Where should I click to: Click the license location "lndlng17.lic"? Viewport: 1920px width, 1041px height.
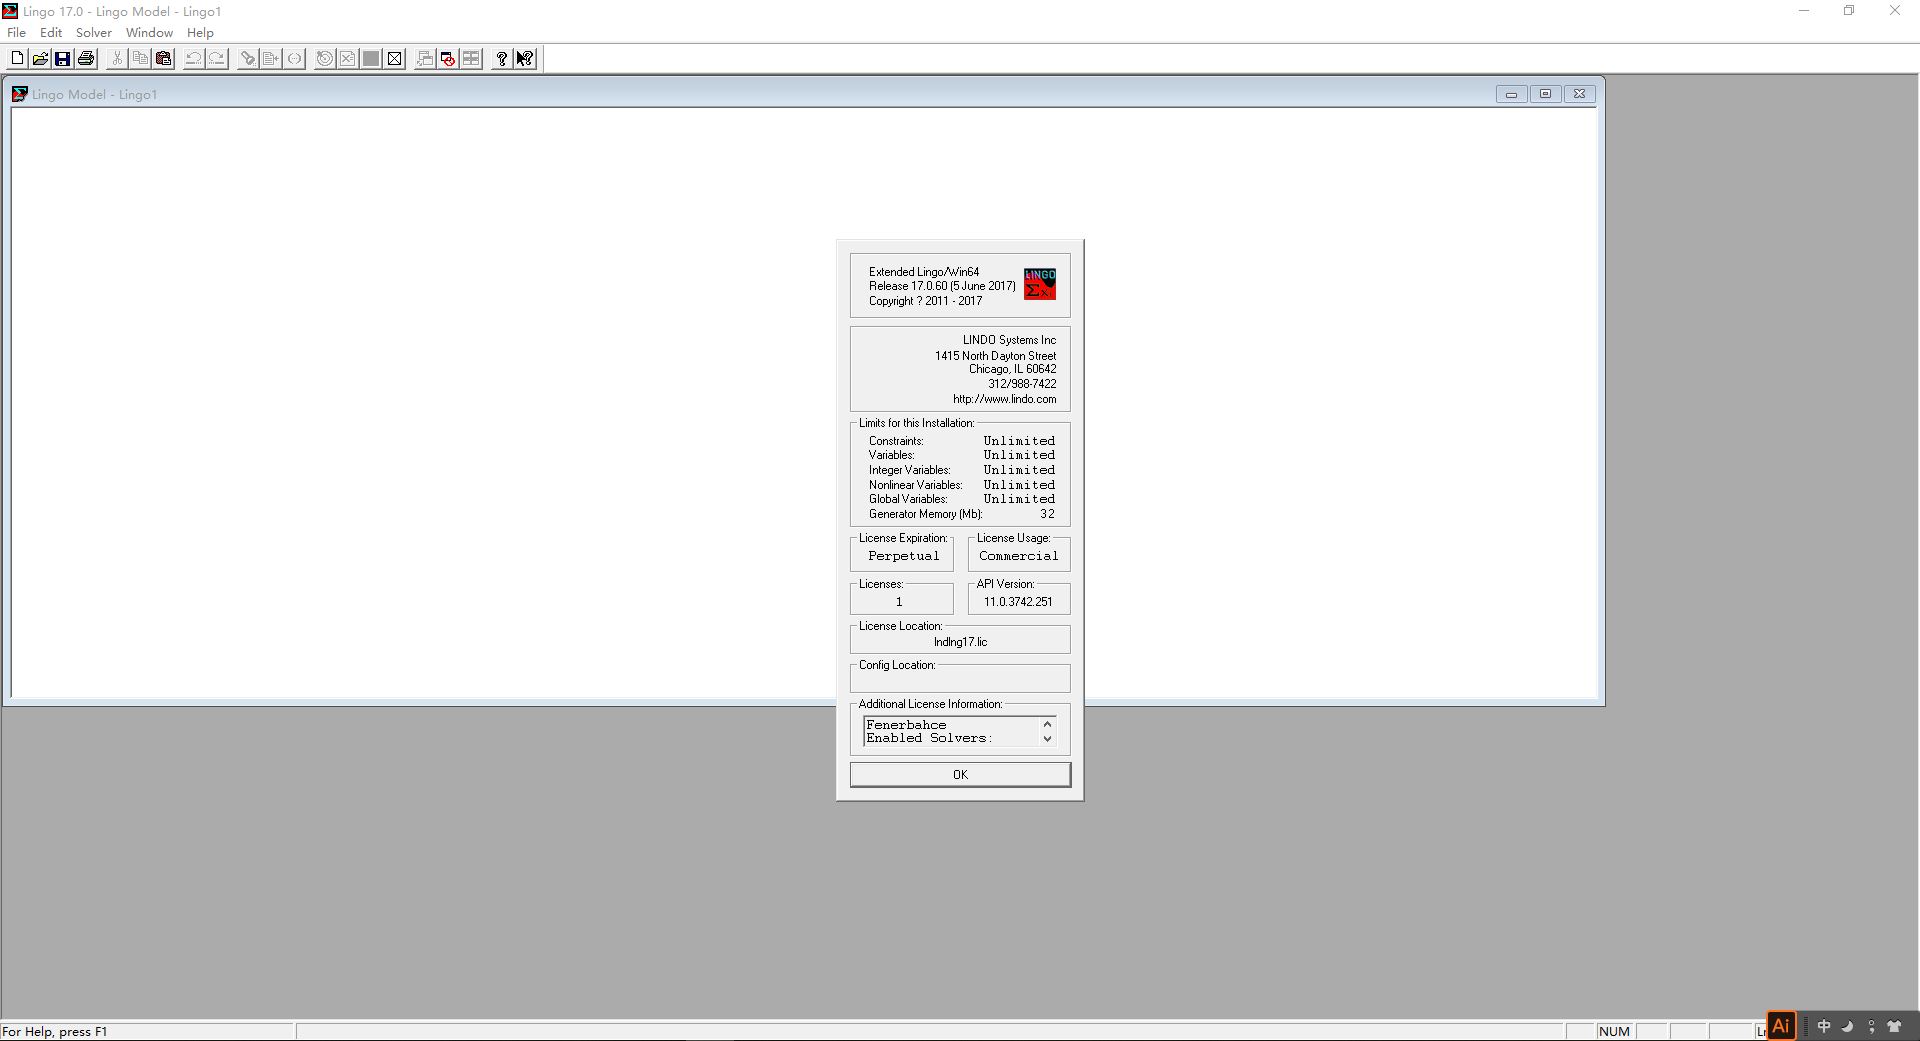960,642
